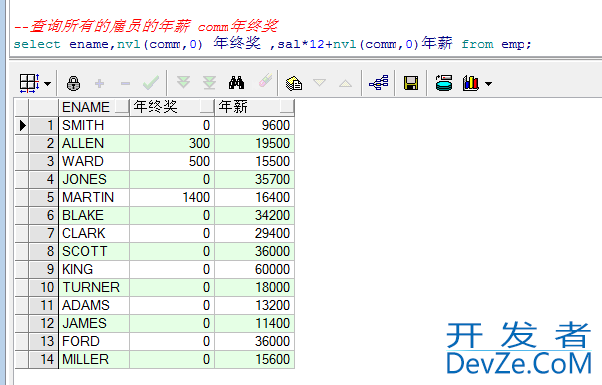The width and height of the screenshot is (602, 385).
Task: Select the FORD cell
Action: (94, 342)
